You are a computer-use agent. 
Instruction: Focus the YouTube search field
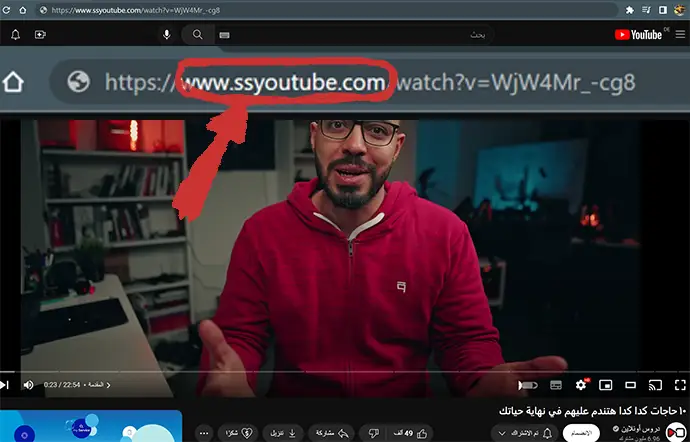point(354,35)
